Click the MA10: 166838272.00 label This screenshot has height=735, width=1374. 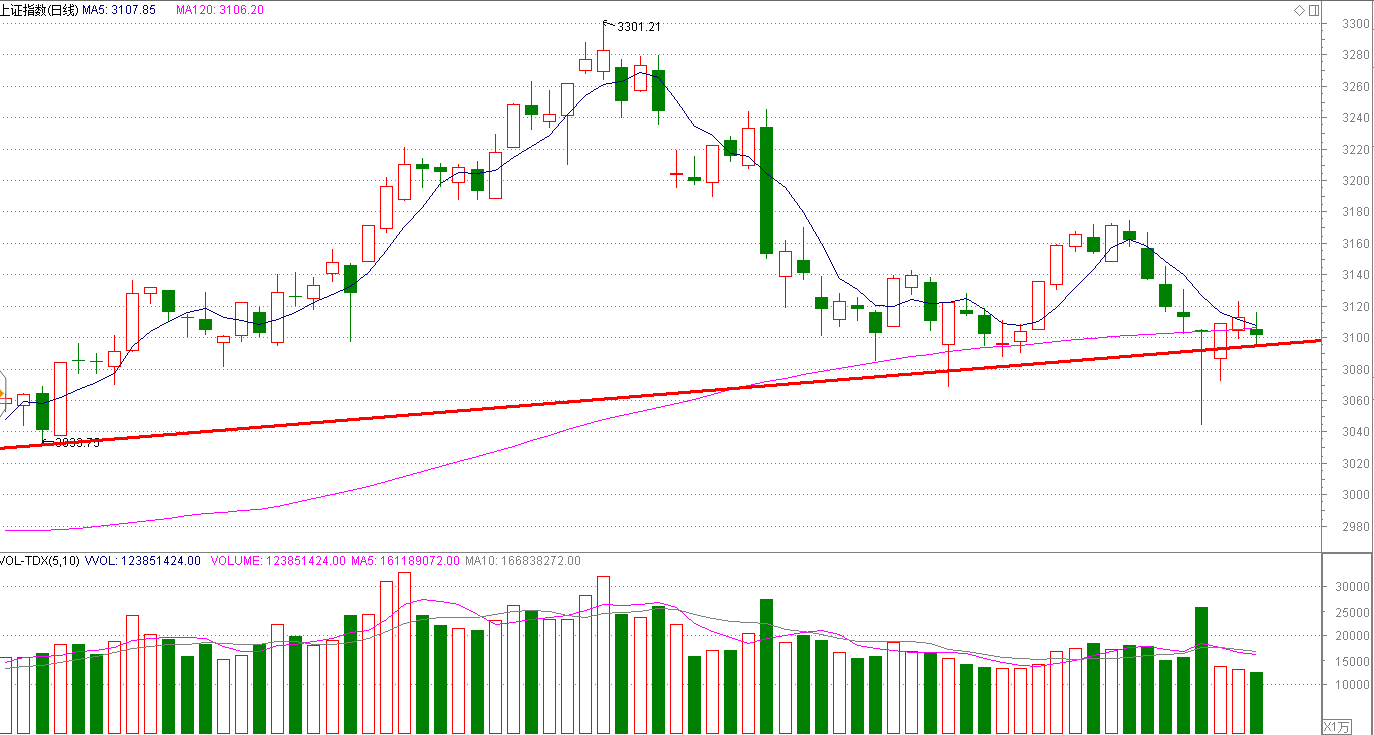coord(522,561)
